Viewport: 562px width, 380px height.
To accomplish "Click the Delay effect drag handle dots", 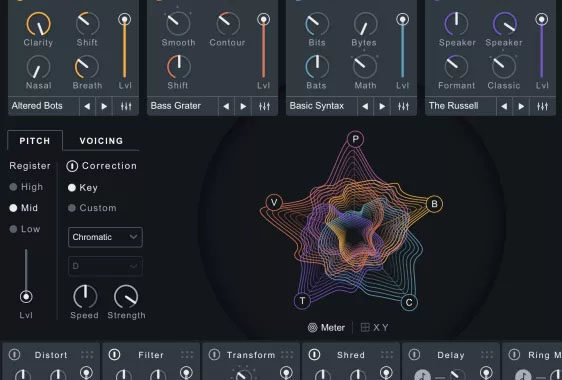I will pos(487,355).
